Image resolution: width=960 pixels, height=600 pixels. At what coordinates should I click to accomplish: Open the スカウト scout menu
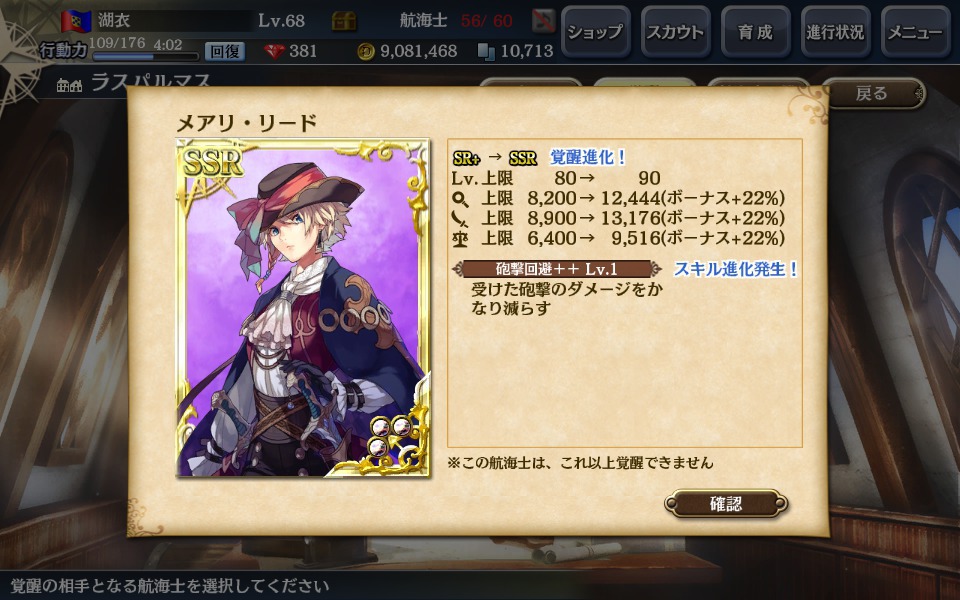point(676,32)
